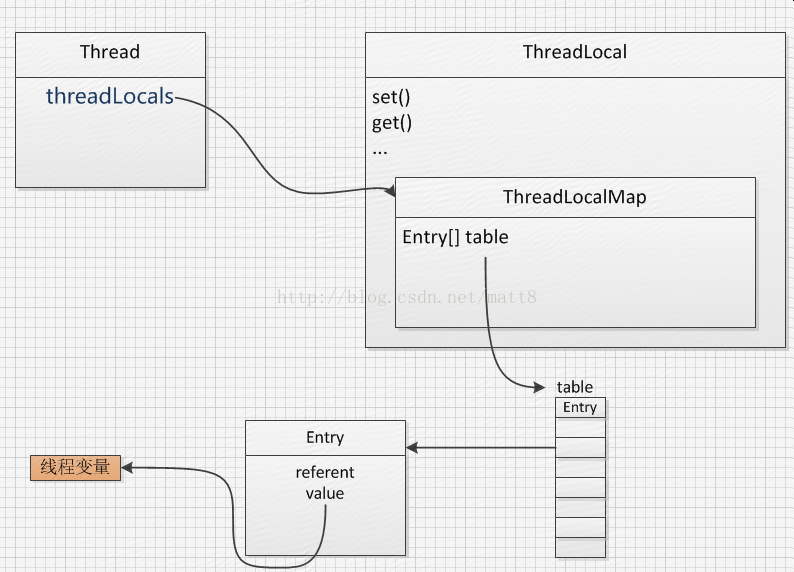
Task: Select the Thread class title
Action: pyautogui.click(x=110, y=52)
